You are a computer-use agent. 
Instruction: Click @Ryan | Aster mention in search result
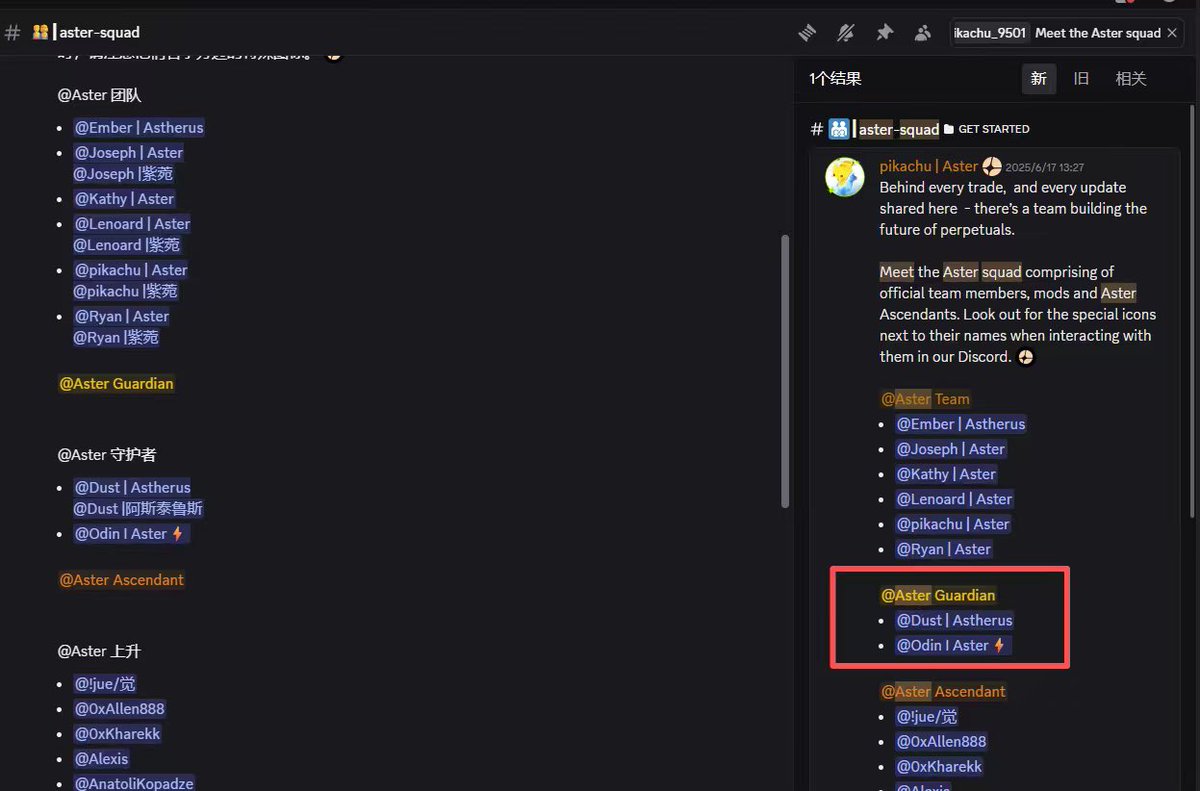[944, 549]
